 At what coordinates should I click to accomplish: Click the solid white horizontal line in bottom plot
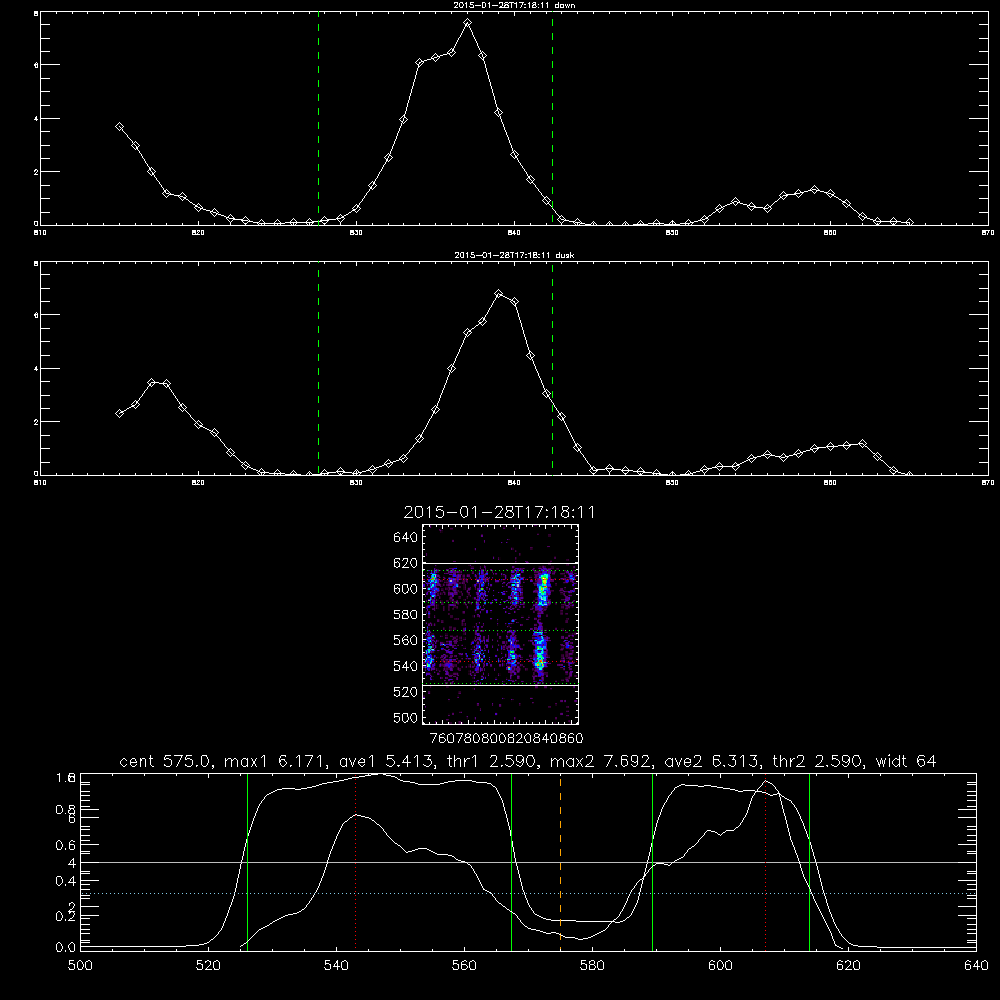(528, 862)
